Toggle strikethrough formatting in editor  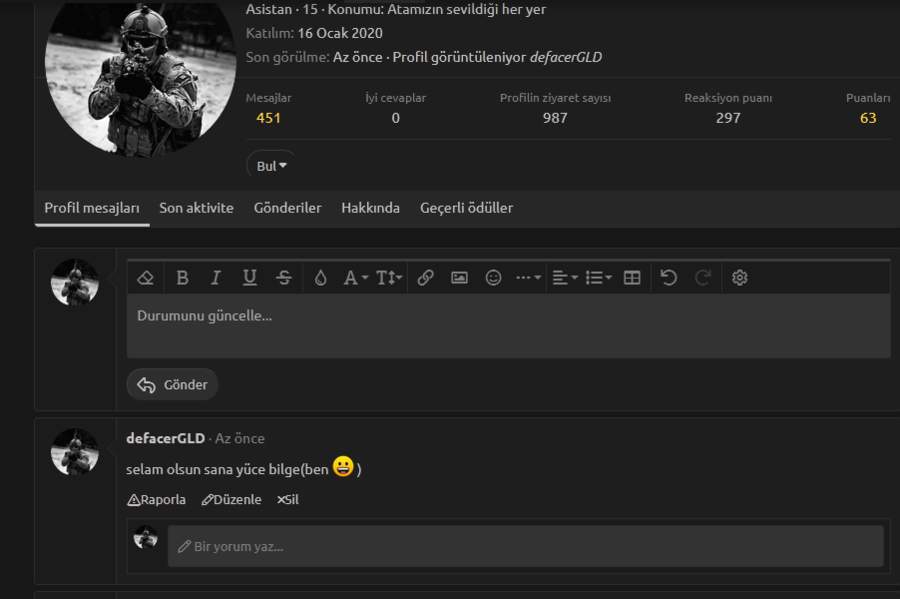[x=284, y=278]
